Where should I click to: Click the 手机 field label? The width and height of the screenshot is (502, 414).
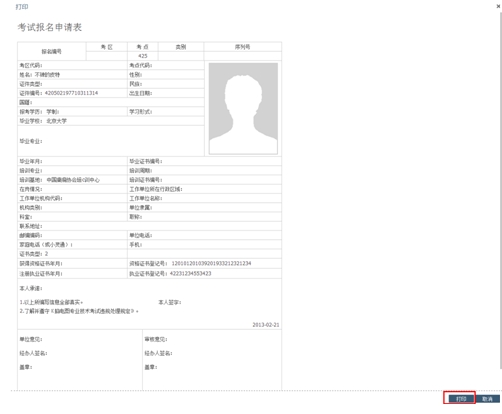point(136,245)
